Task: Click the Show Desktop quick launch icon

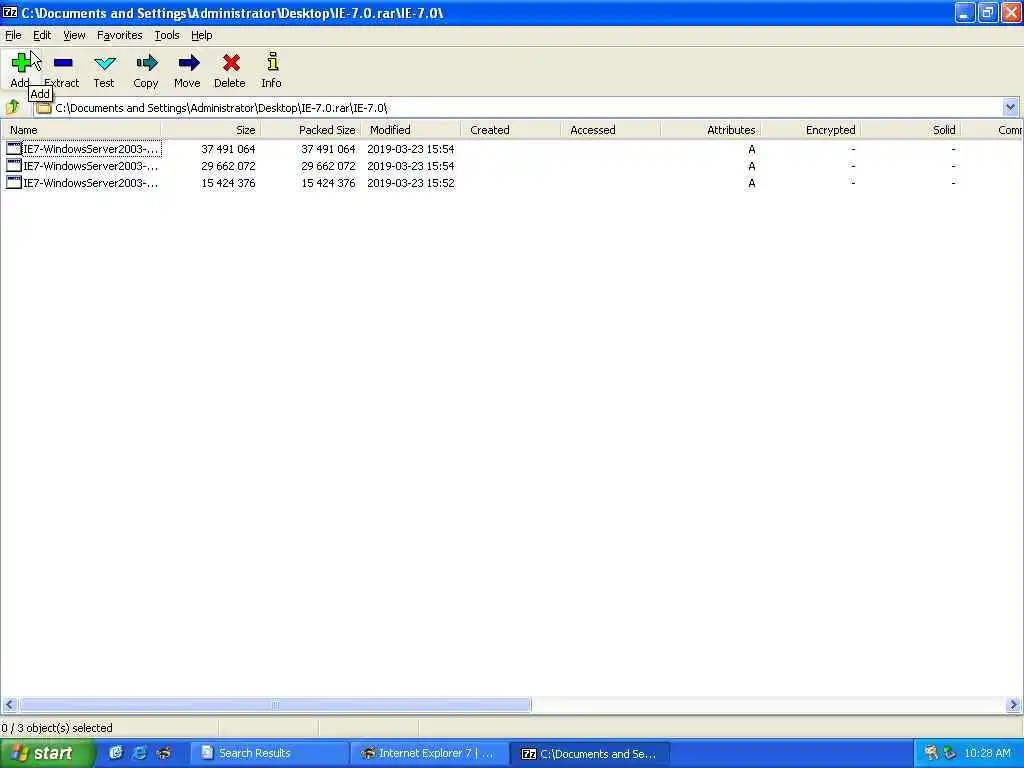Action: (116, 753)
